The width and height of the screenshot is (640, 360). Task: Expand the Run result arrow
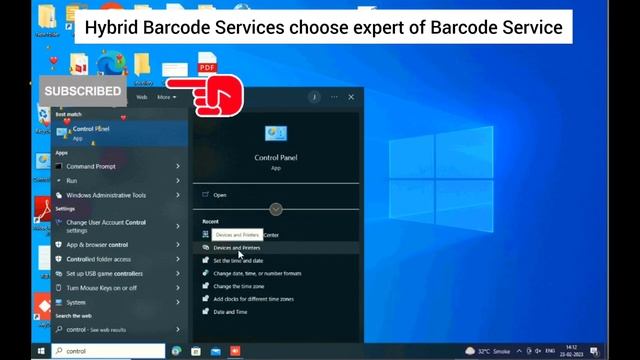tap(178, 180)
